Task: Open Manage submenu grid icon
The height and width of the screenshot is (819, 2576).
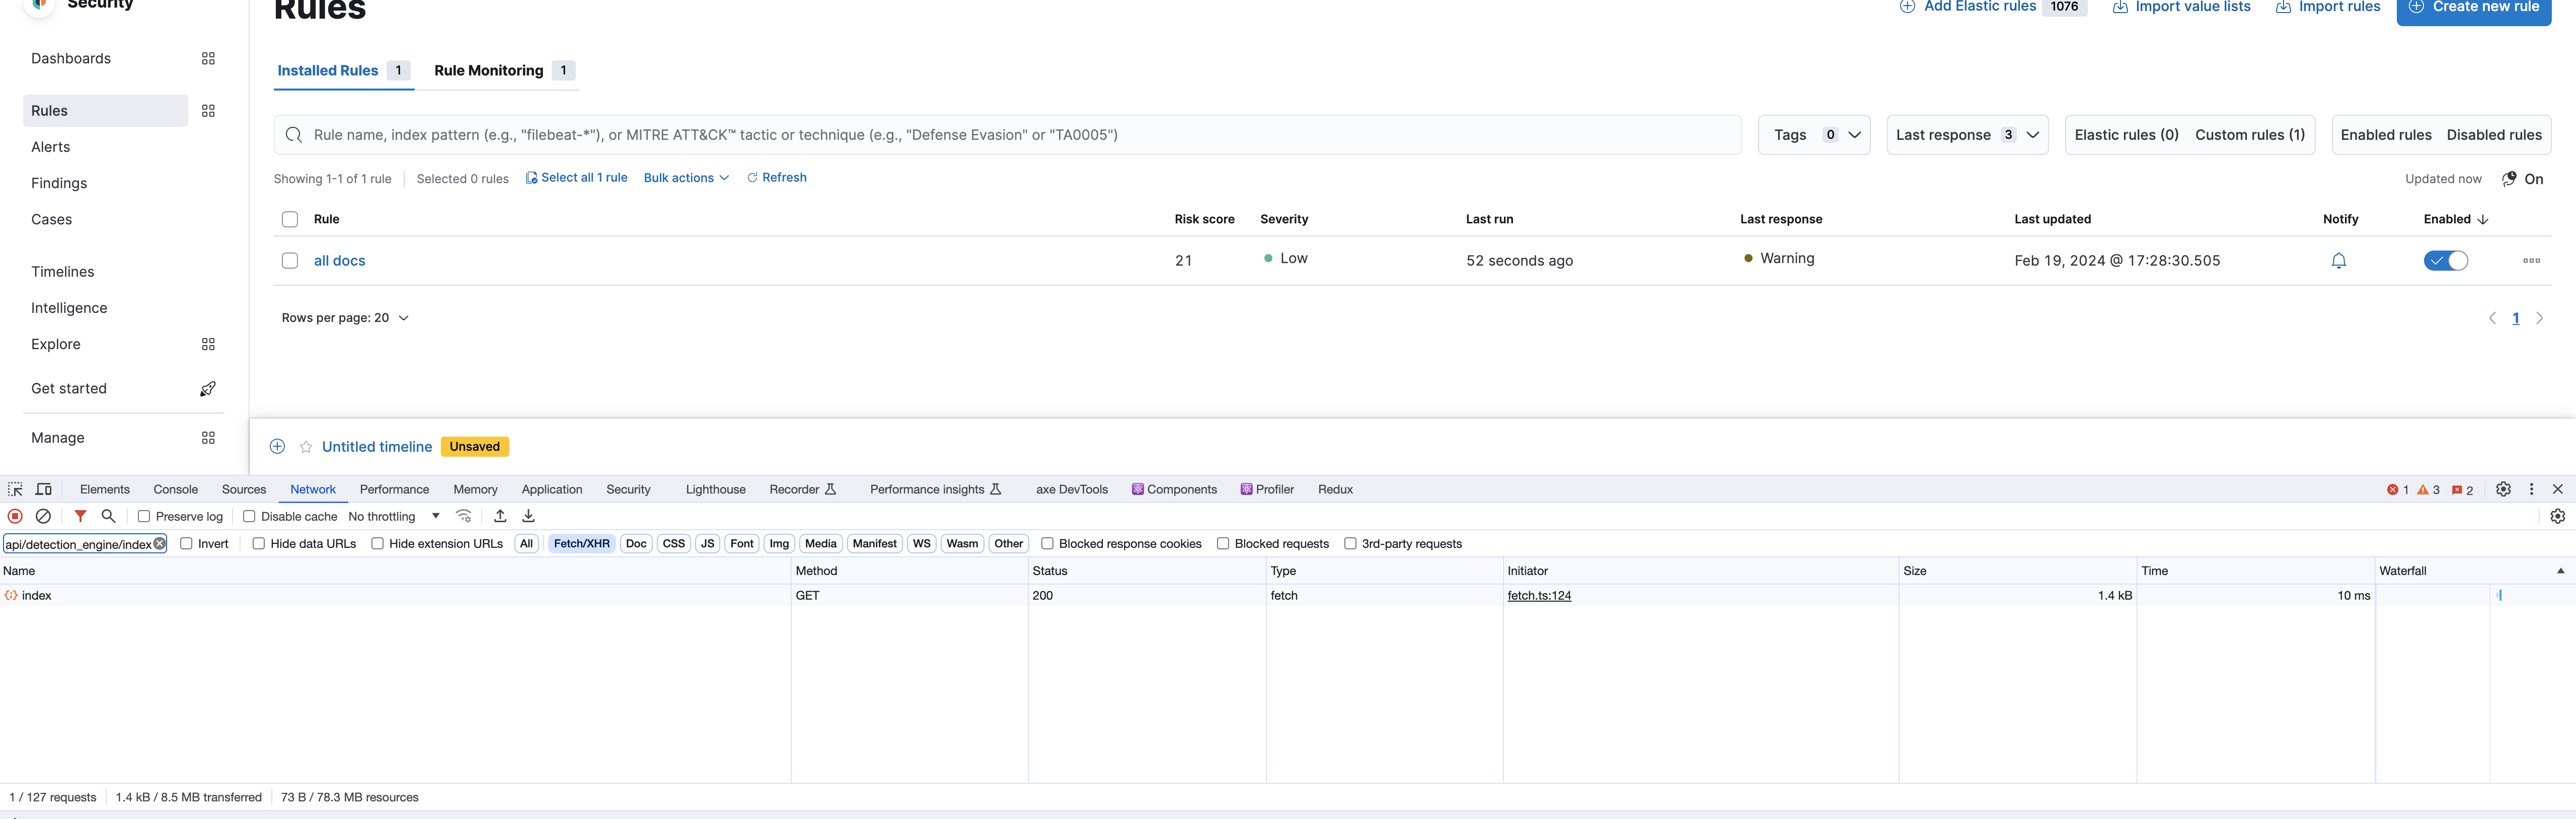Action: [x=208, y=438]
